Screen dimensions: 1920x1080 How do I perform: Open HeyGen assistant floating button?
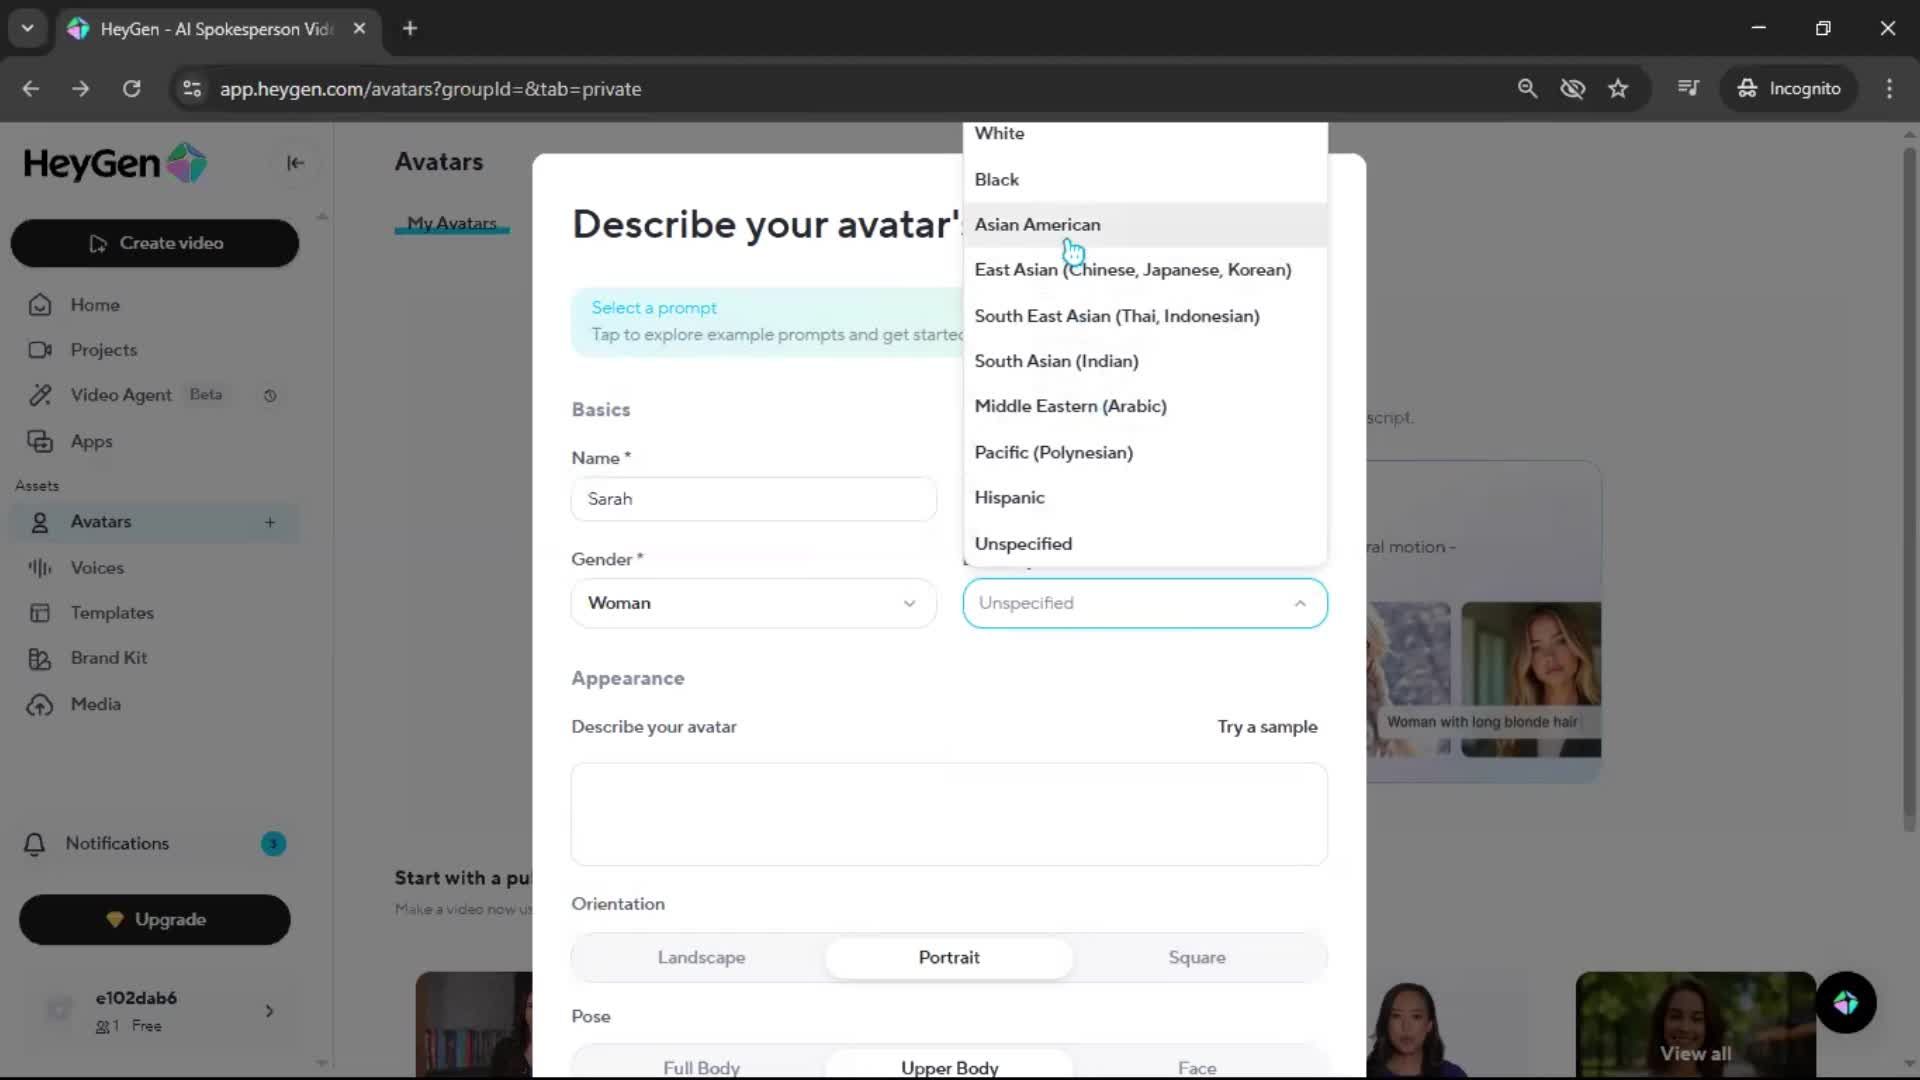1845,1003
